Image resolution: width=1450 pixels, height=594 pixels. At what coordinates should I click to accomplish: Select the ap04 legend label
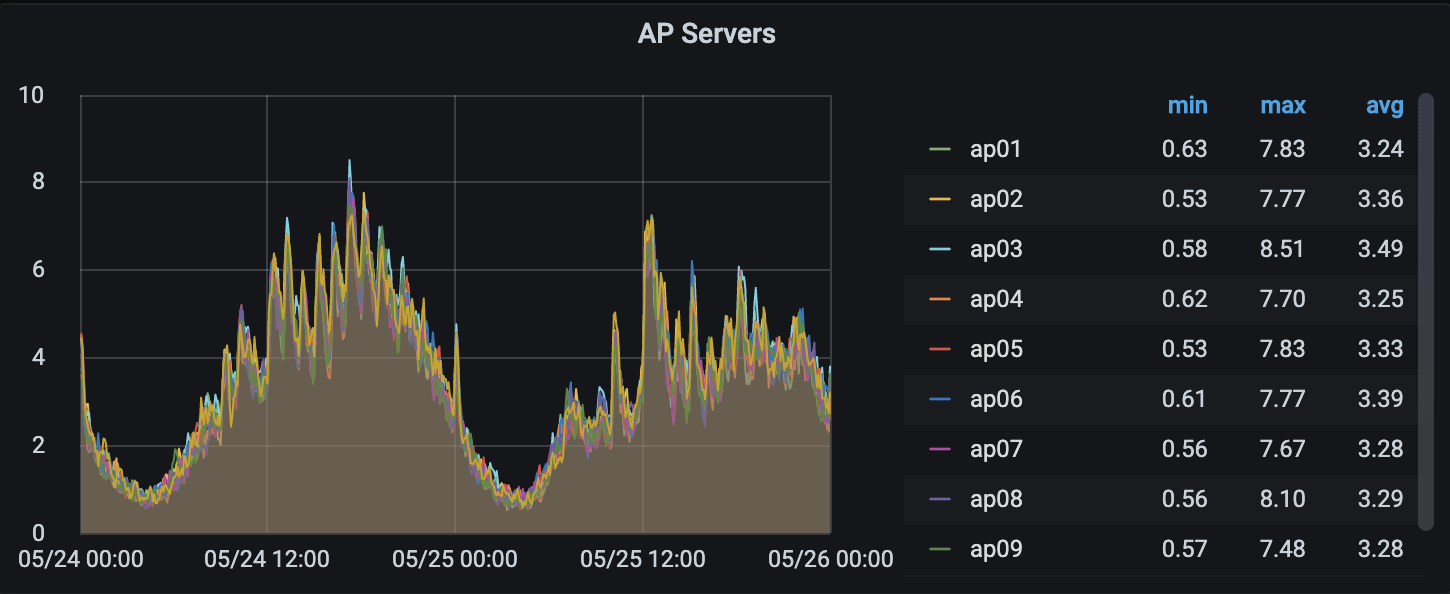click(x=995, y=299)
